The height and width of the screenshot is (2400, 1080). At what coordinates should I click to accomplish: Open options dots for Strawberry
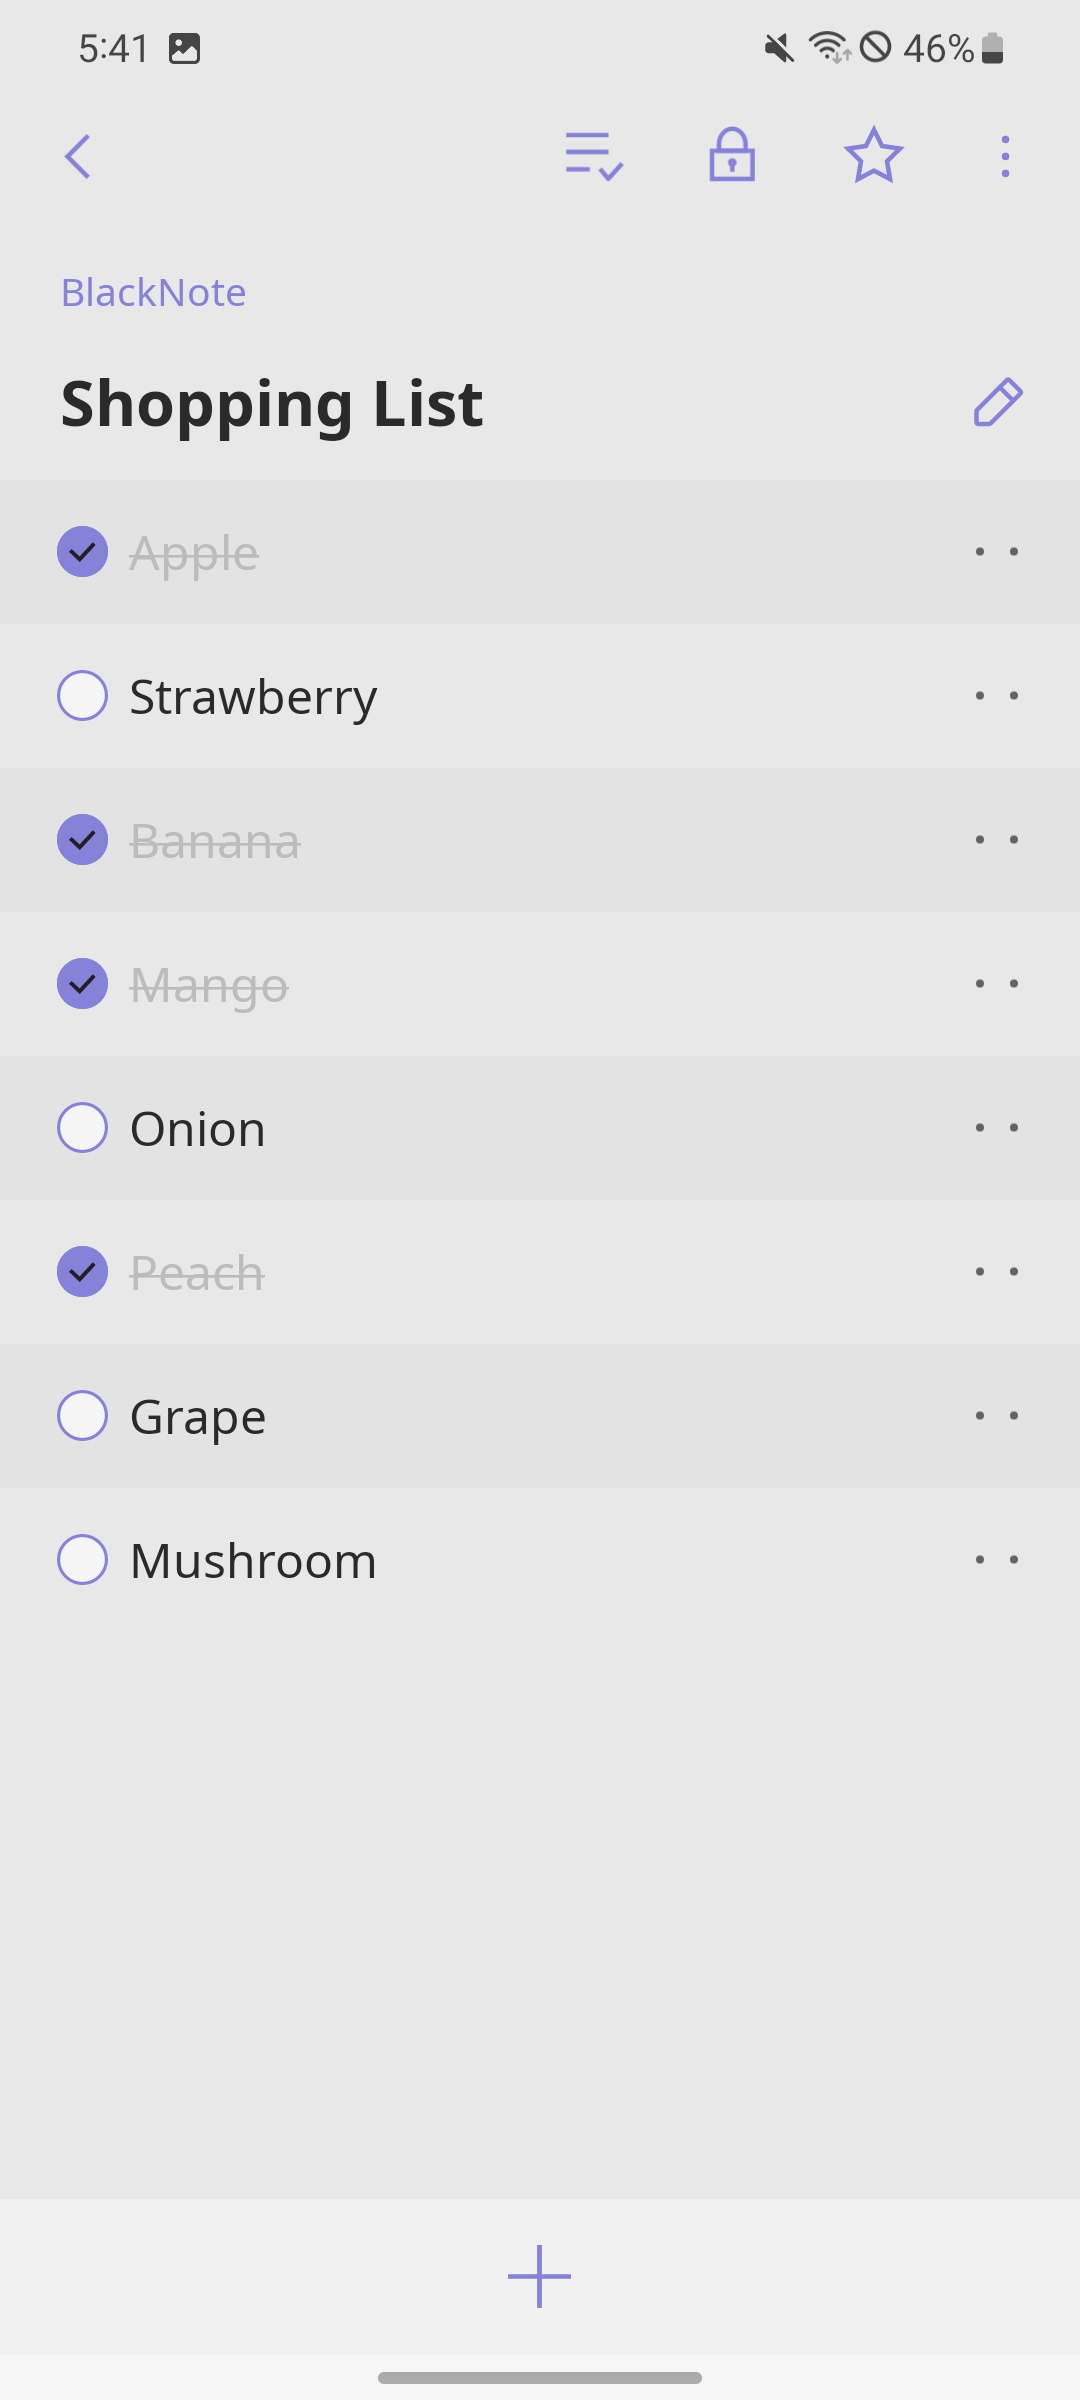click(996, 696)
